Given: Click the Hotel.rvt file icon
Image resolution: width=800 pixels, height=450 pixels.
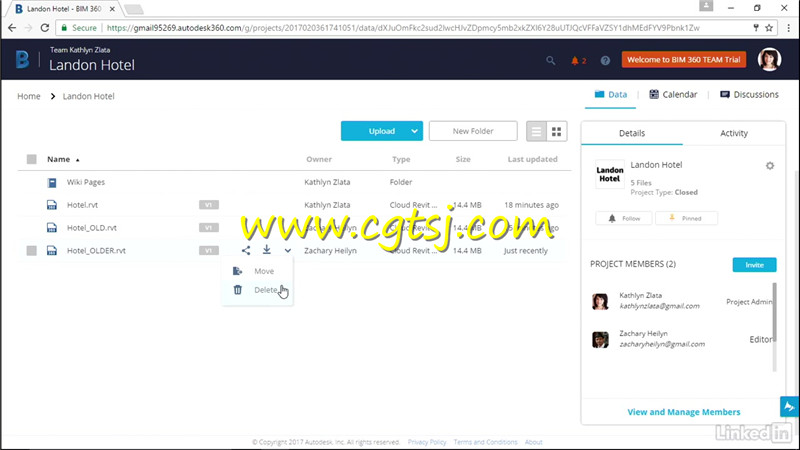Looking at the screenshot, I should point(52,205).
